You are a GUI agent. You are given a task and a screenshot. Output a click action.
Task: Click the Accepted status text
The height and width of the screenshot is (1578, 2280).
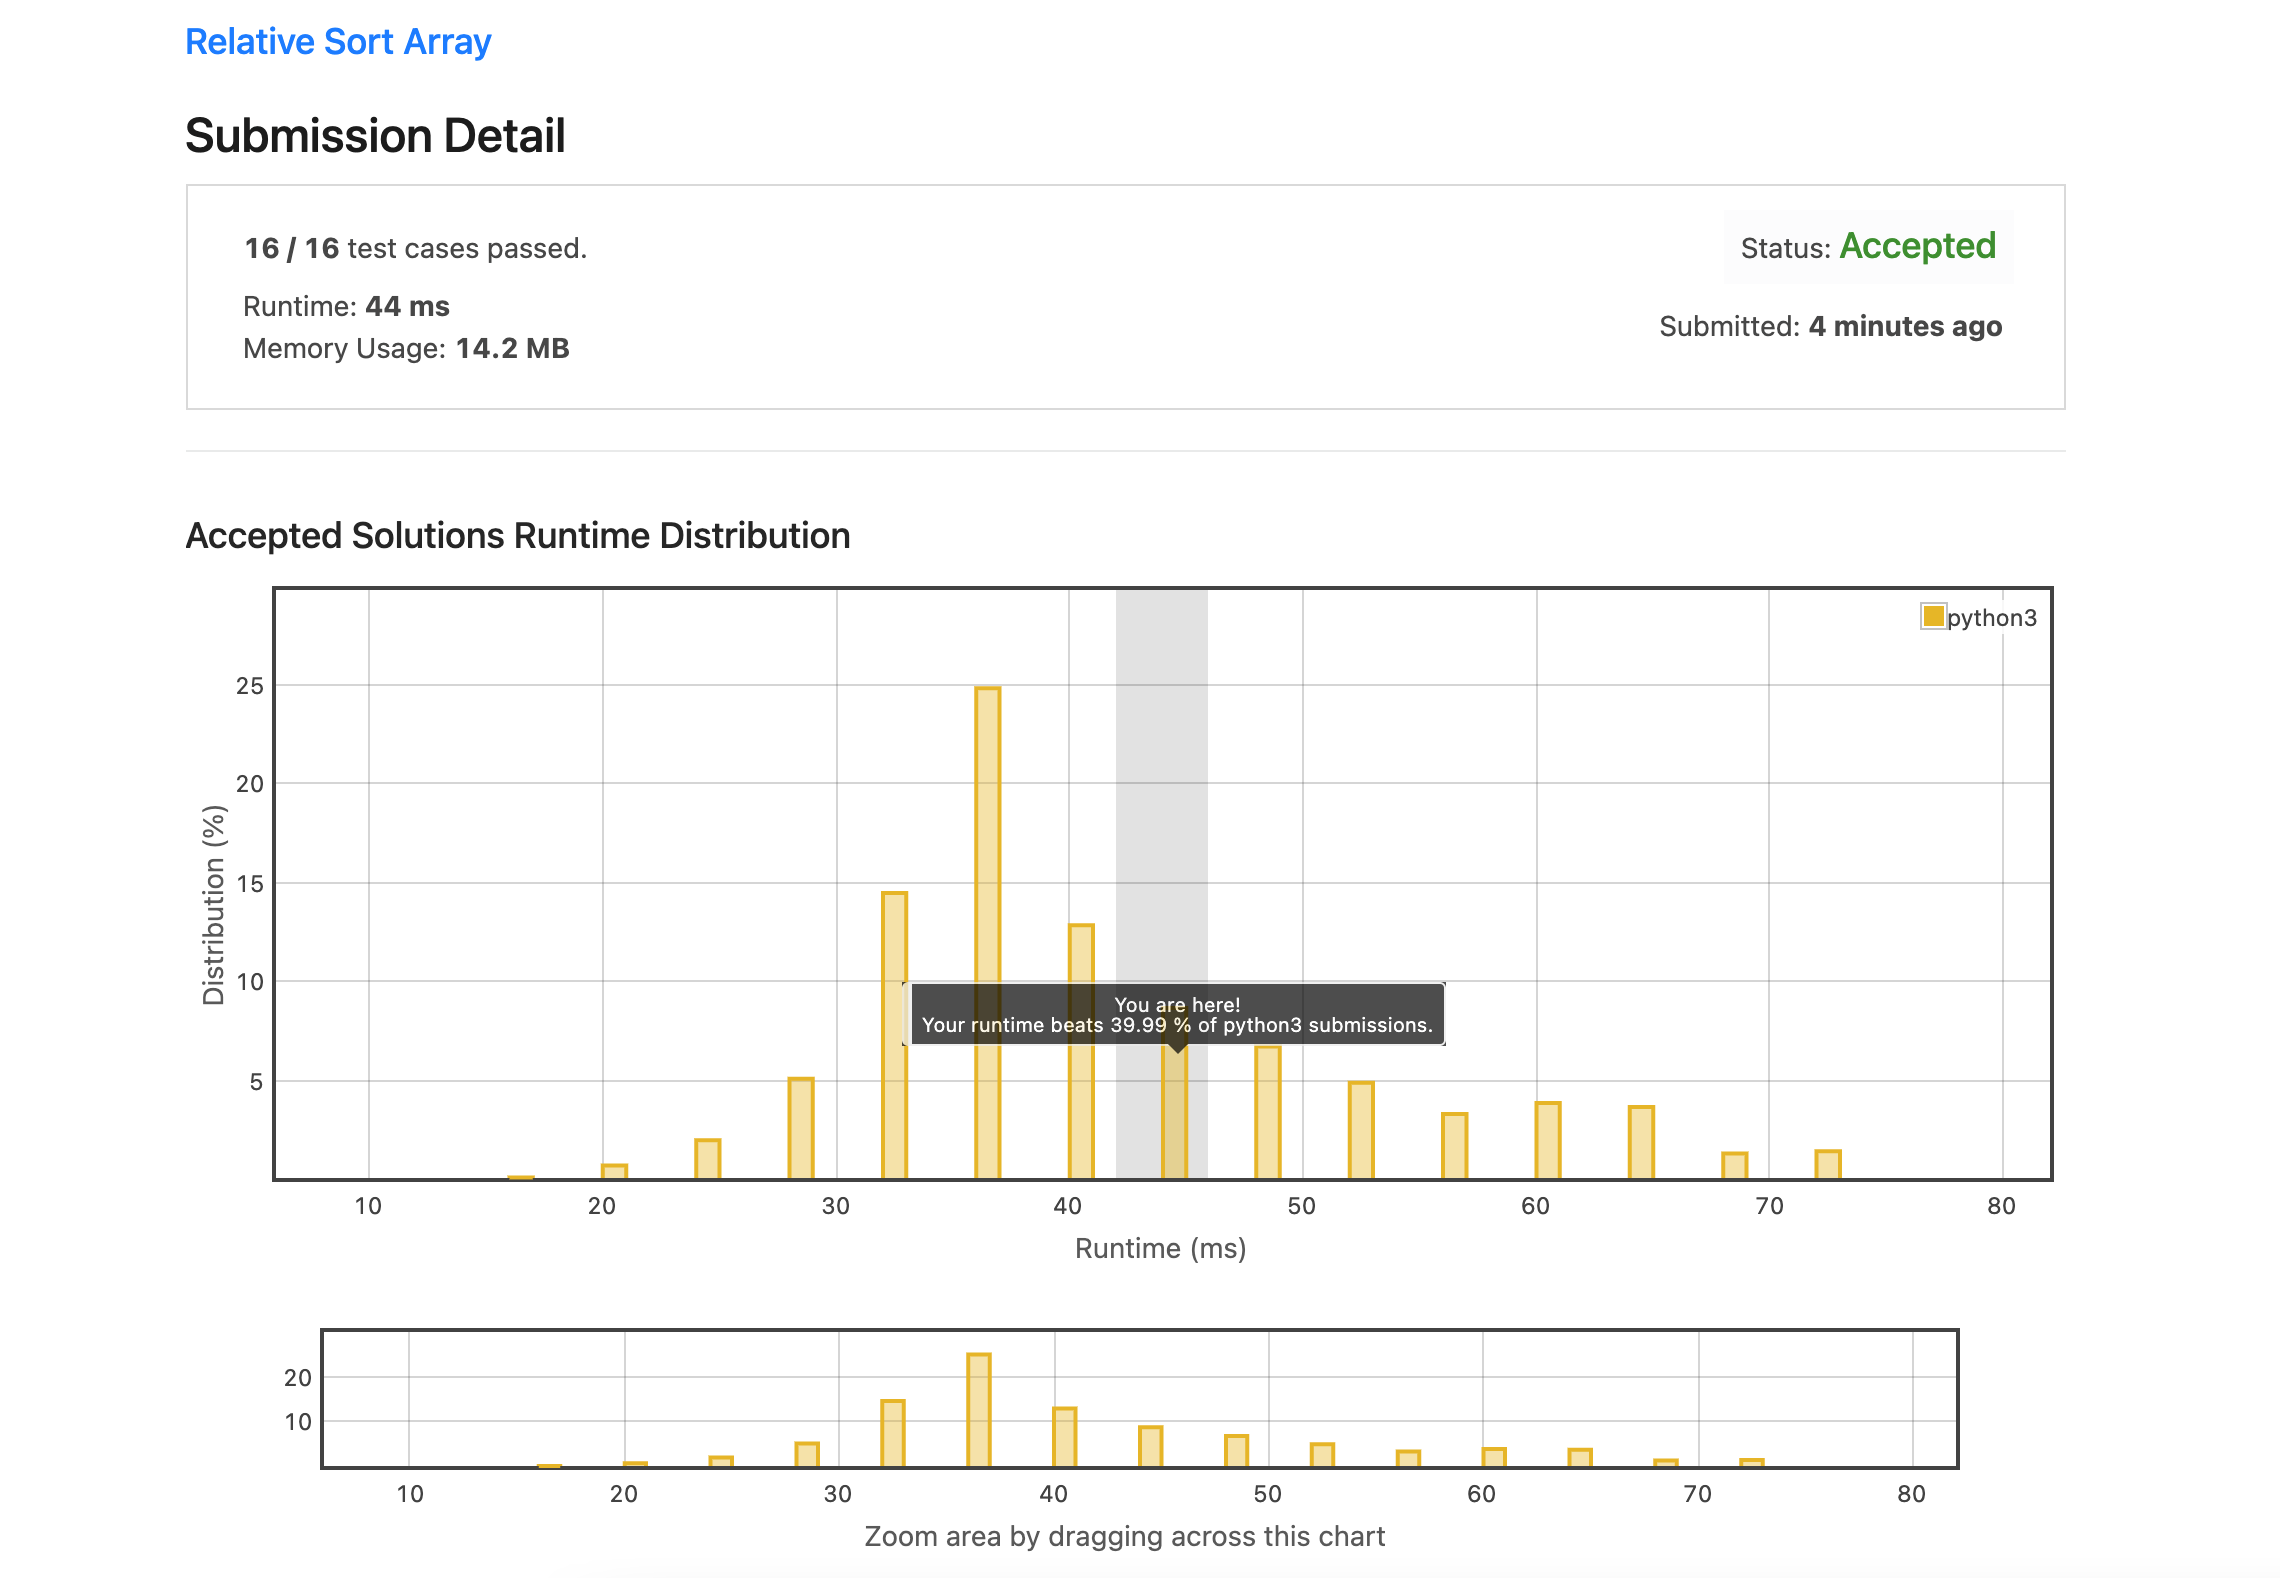pyautogui.click(x=1917, y=246)
